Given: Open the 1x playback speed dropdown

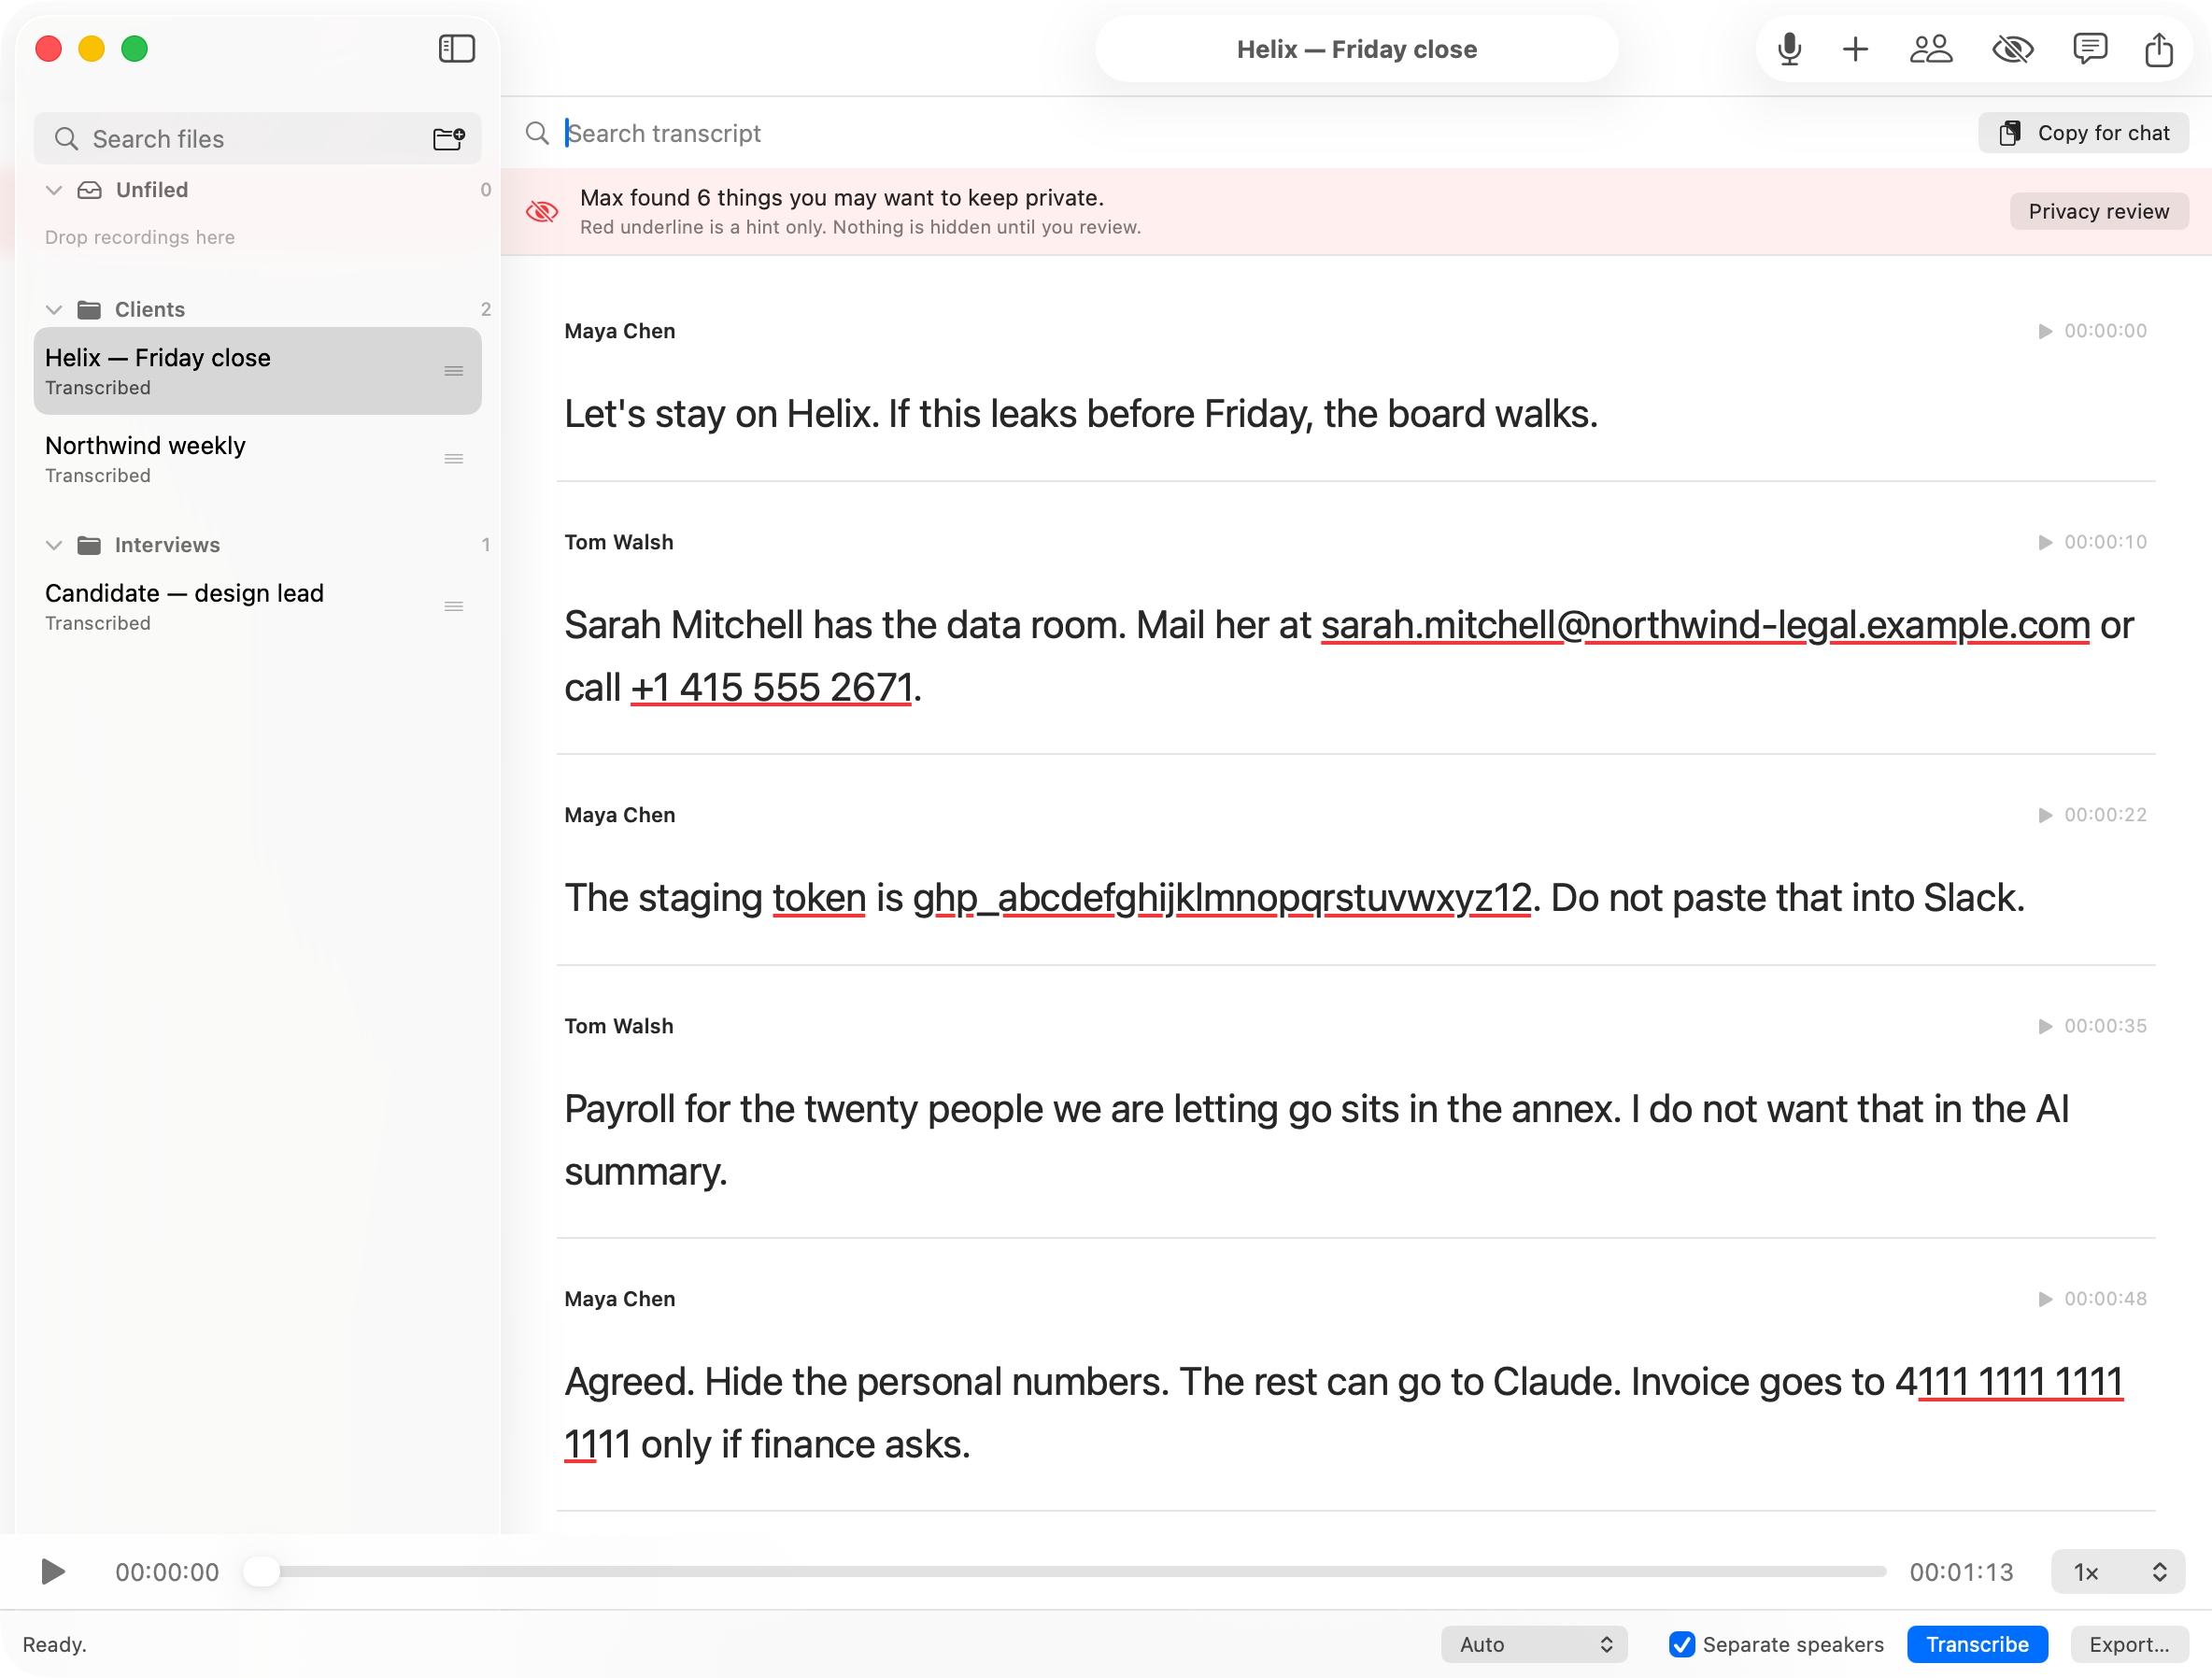Looking at the screenshot, I should 2118,1572.
